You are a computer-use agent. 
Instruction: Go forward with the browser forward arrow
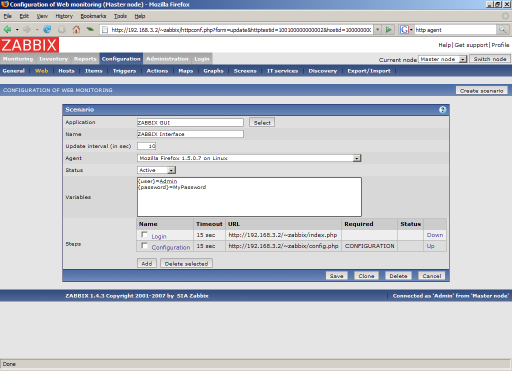point(27,30)
